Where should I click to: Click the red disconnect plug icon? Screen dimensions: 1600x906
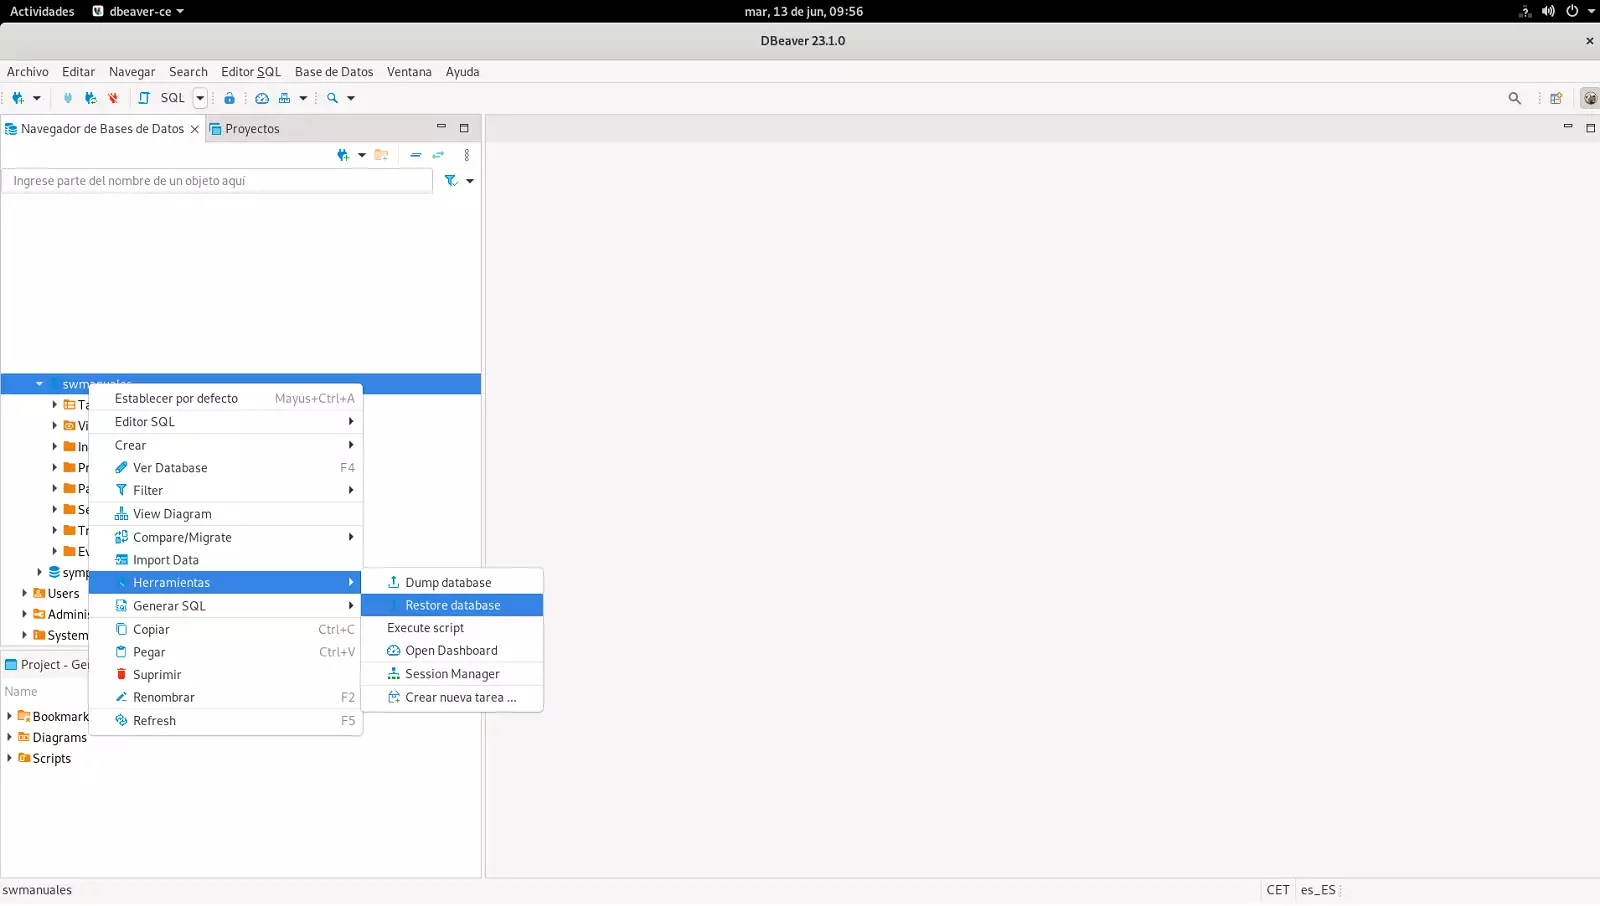[113, 98]
